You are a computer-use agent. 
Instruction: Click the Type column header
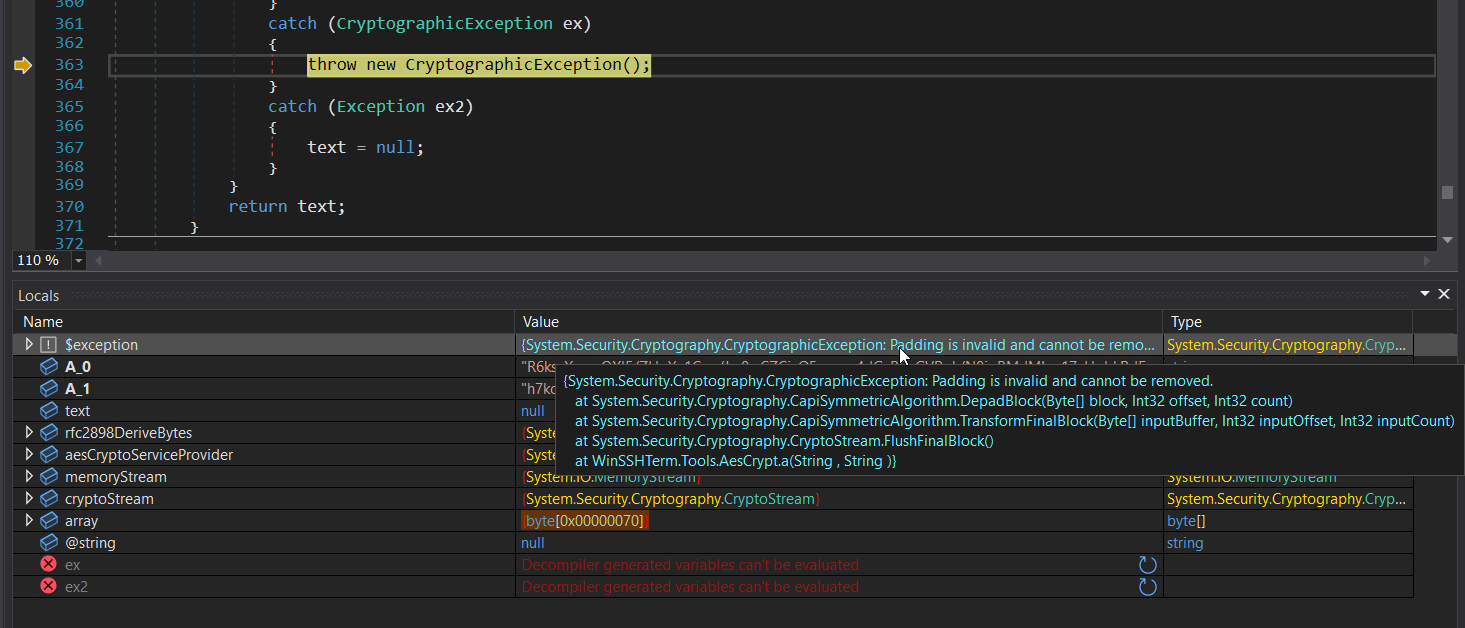click(1186, 322)
